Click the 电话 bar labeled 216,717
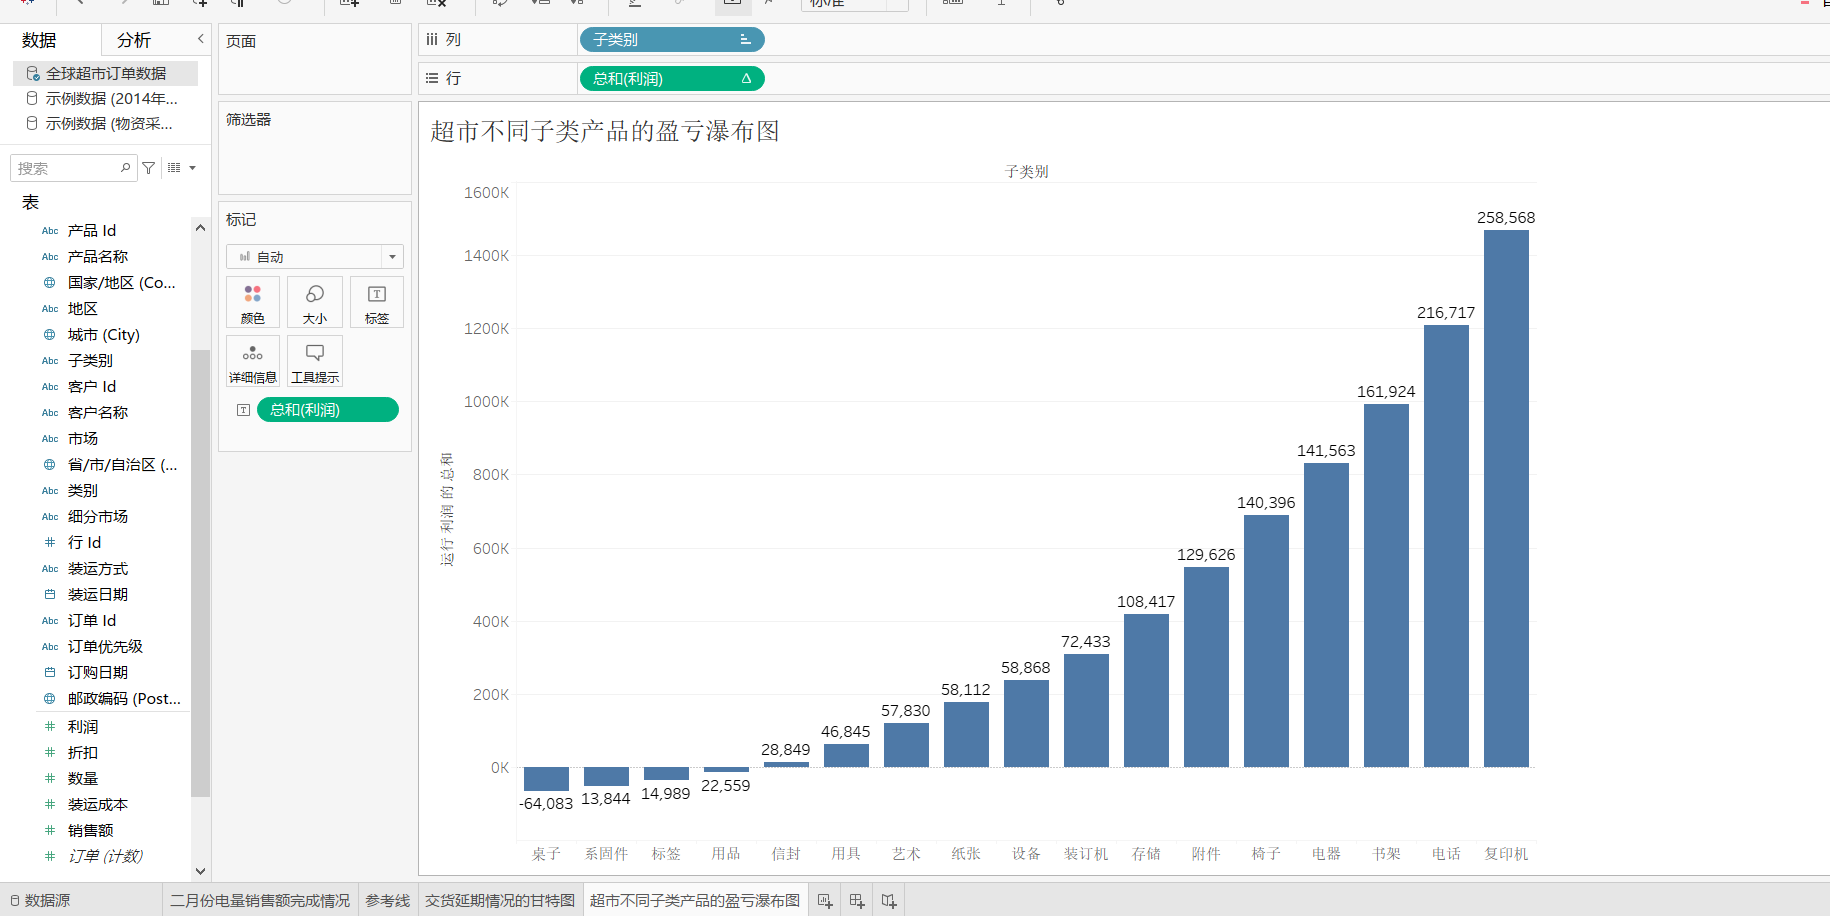The height and width of the screenshot is (916, 1830). pos(1446,546)
